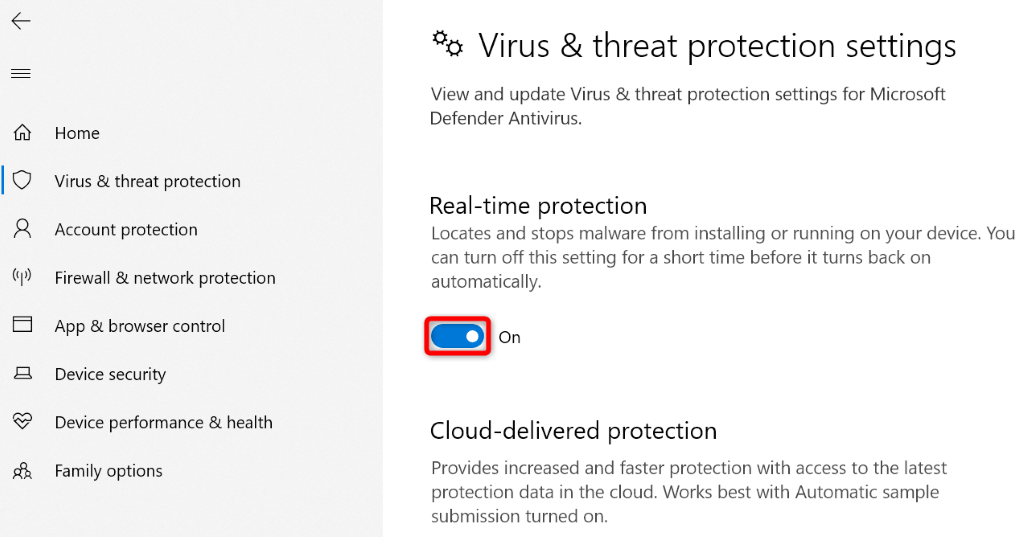Select Virus & threat protection menu item

(x=147, y=181)
